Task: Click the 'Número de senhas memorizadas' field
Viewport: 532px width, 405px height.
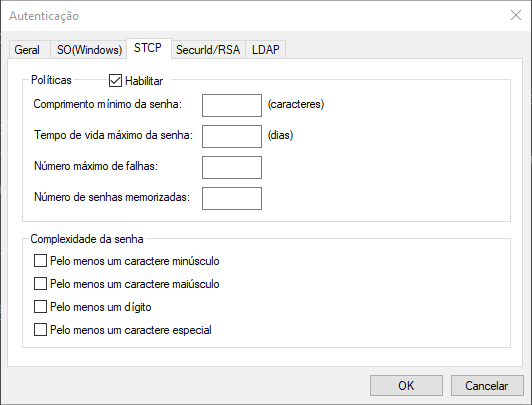Action: click(x=232, y=198)
